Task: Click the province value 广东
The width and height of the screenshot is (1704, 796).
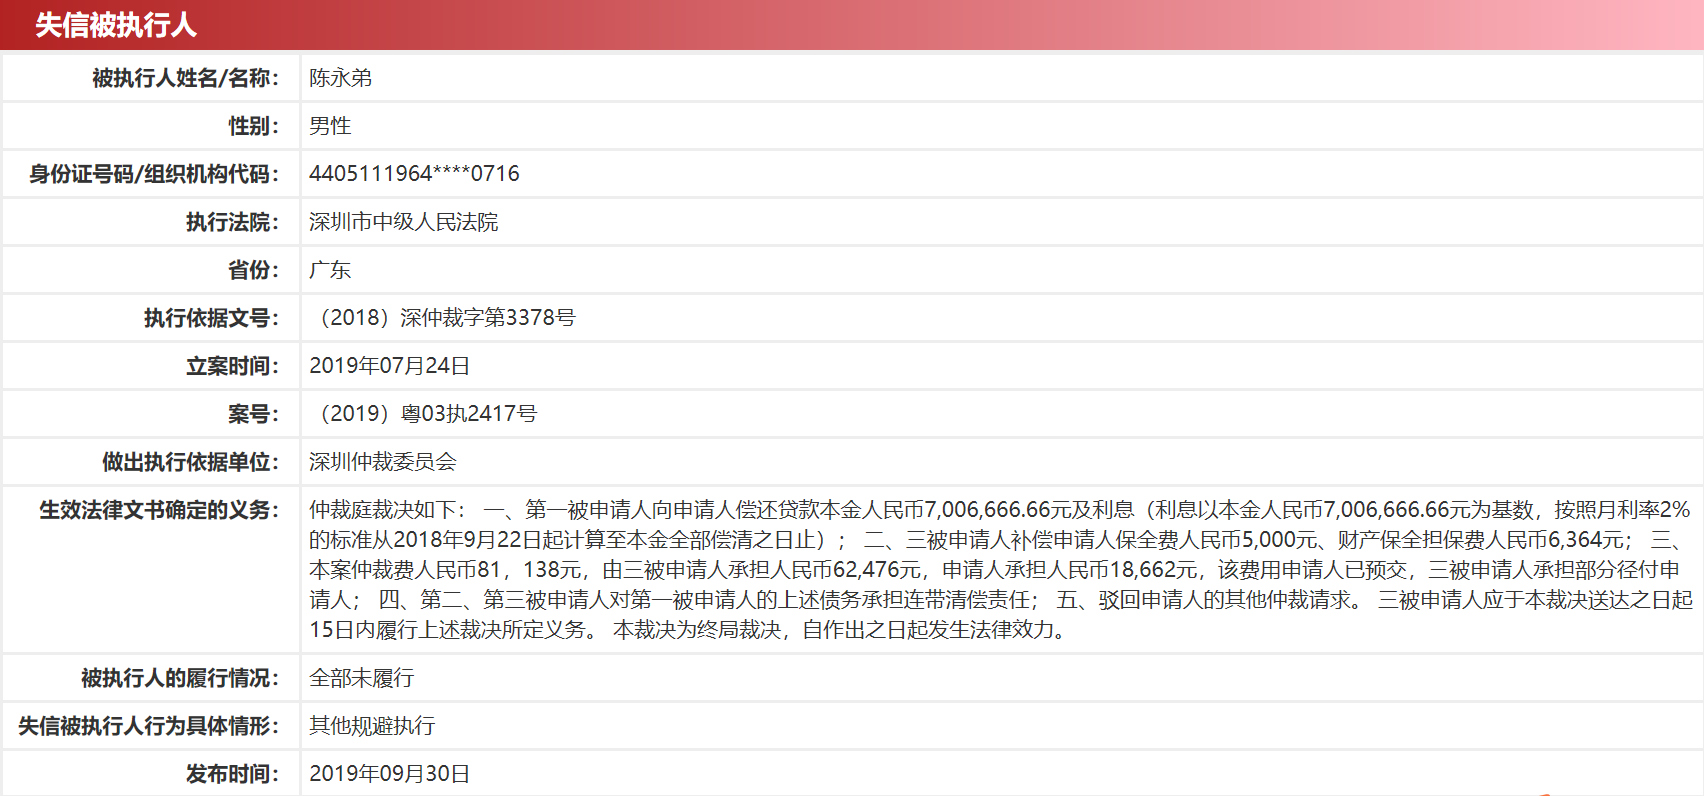Action: click(330, 270)
